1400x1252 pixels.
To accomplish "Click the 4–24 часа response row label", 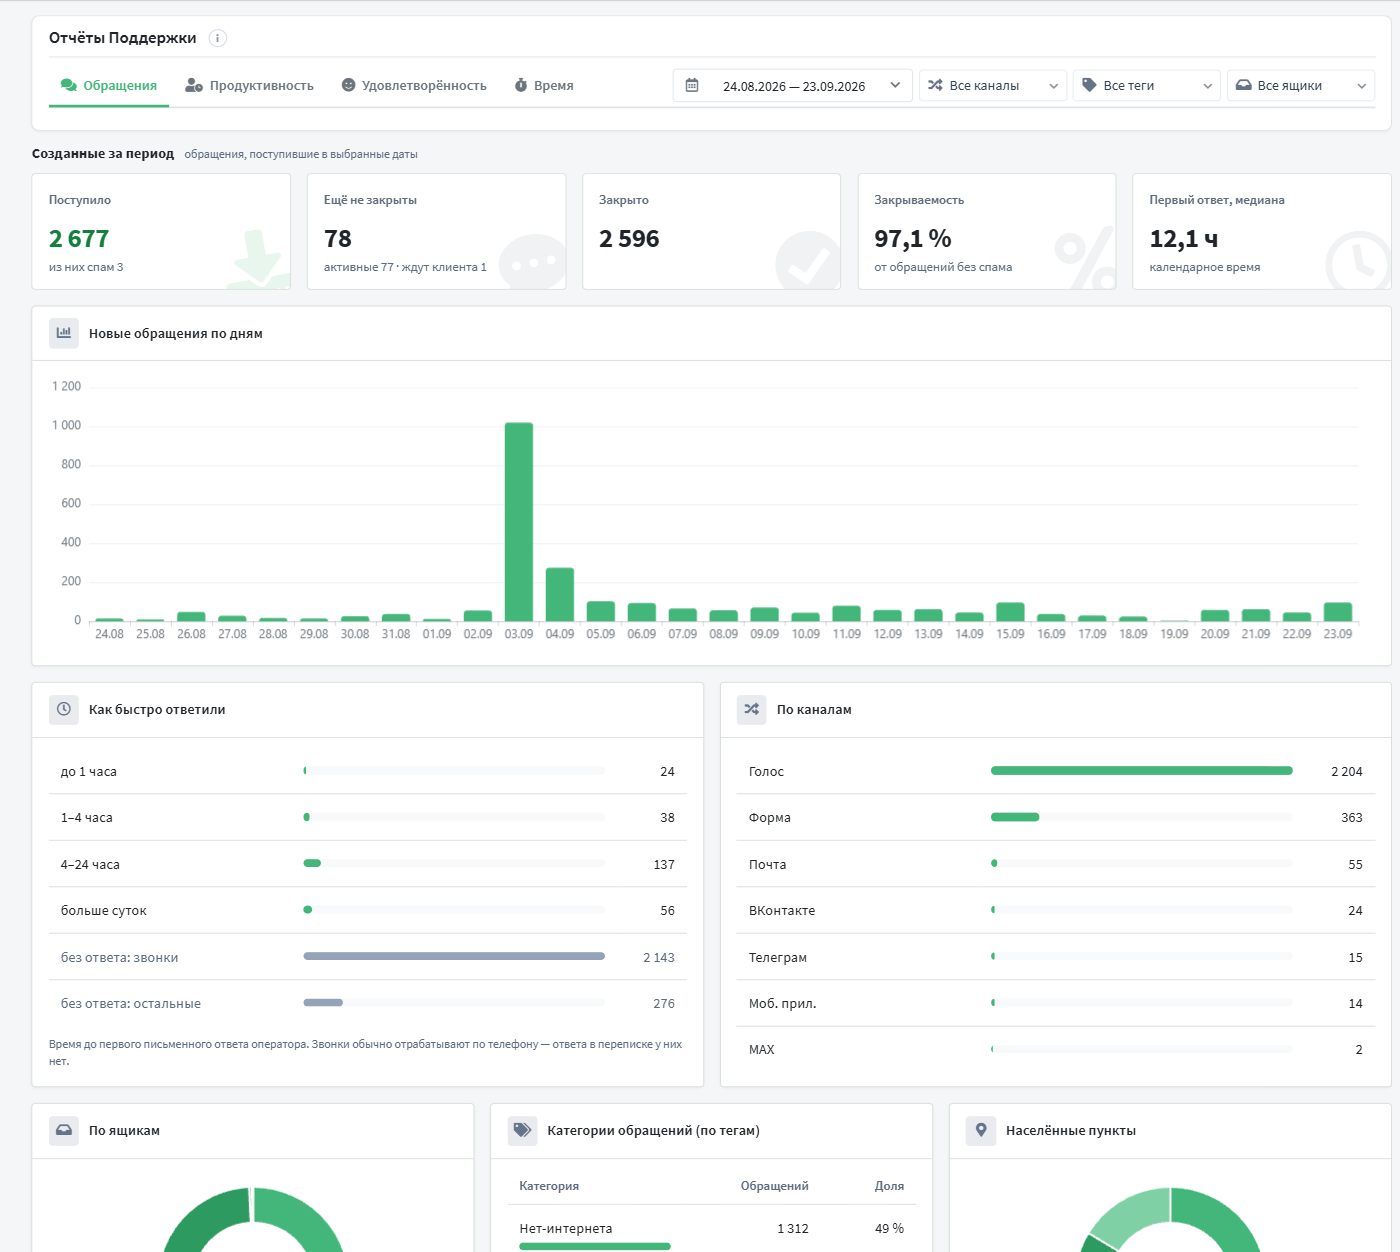I will [90, 865].
